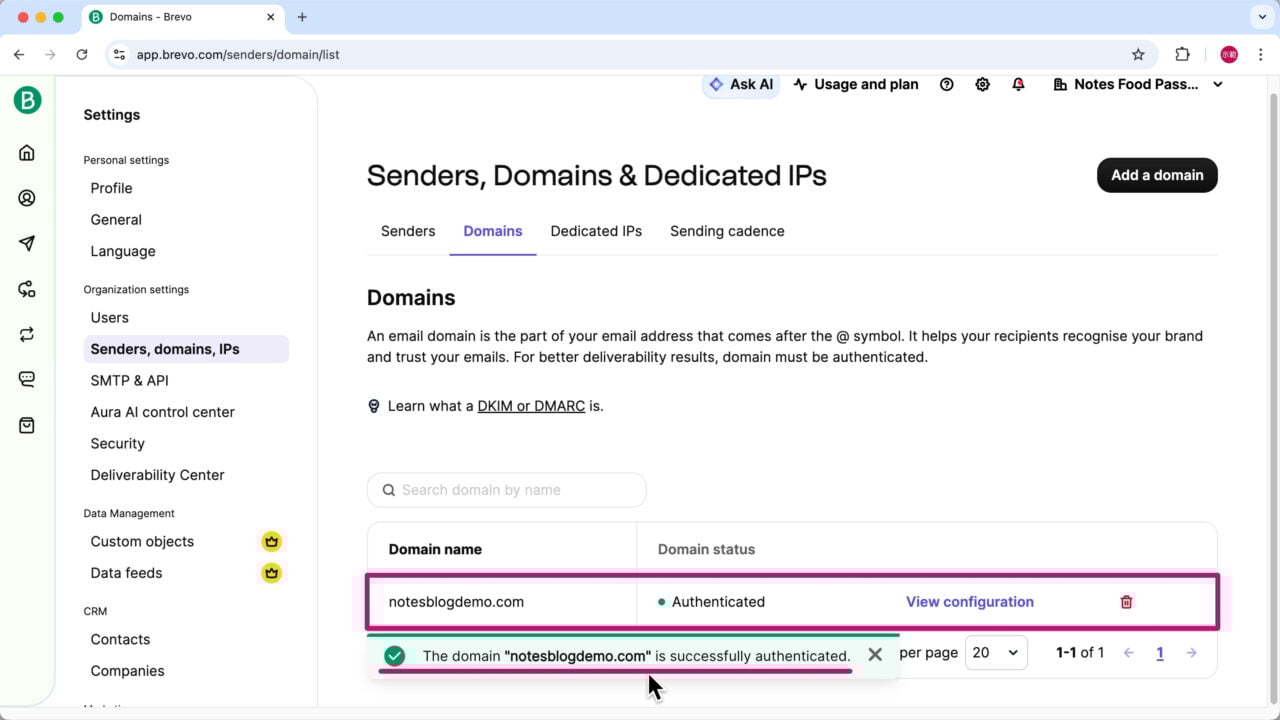Switch to the Dedicated IPs tab

point(596,231)
